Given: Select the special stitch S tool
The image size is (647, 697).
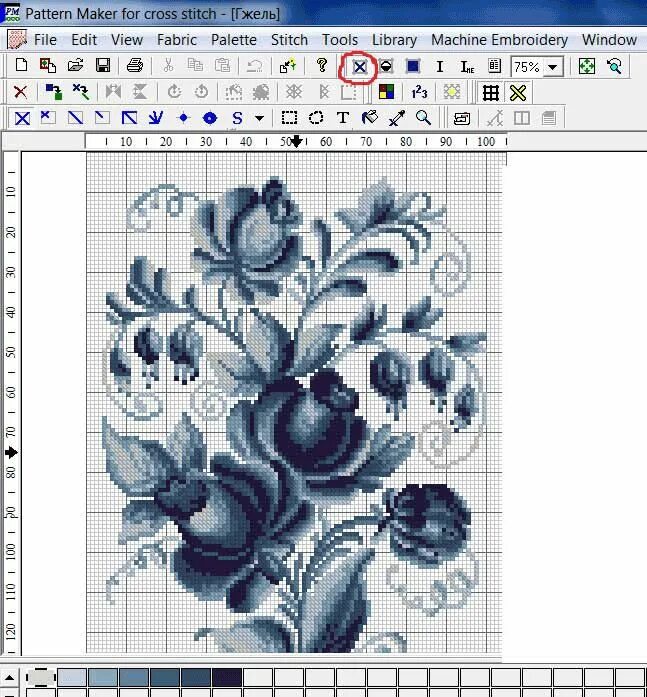Looking at the screenshot, I should tap(237, 118).
